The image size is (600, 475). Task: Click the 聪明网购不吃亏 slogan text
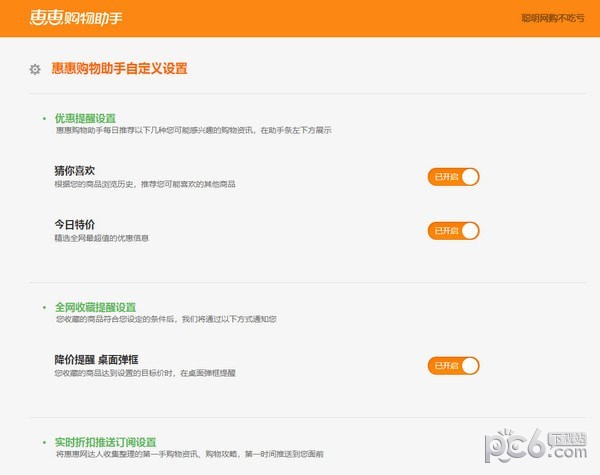553,18
